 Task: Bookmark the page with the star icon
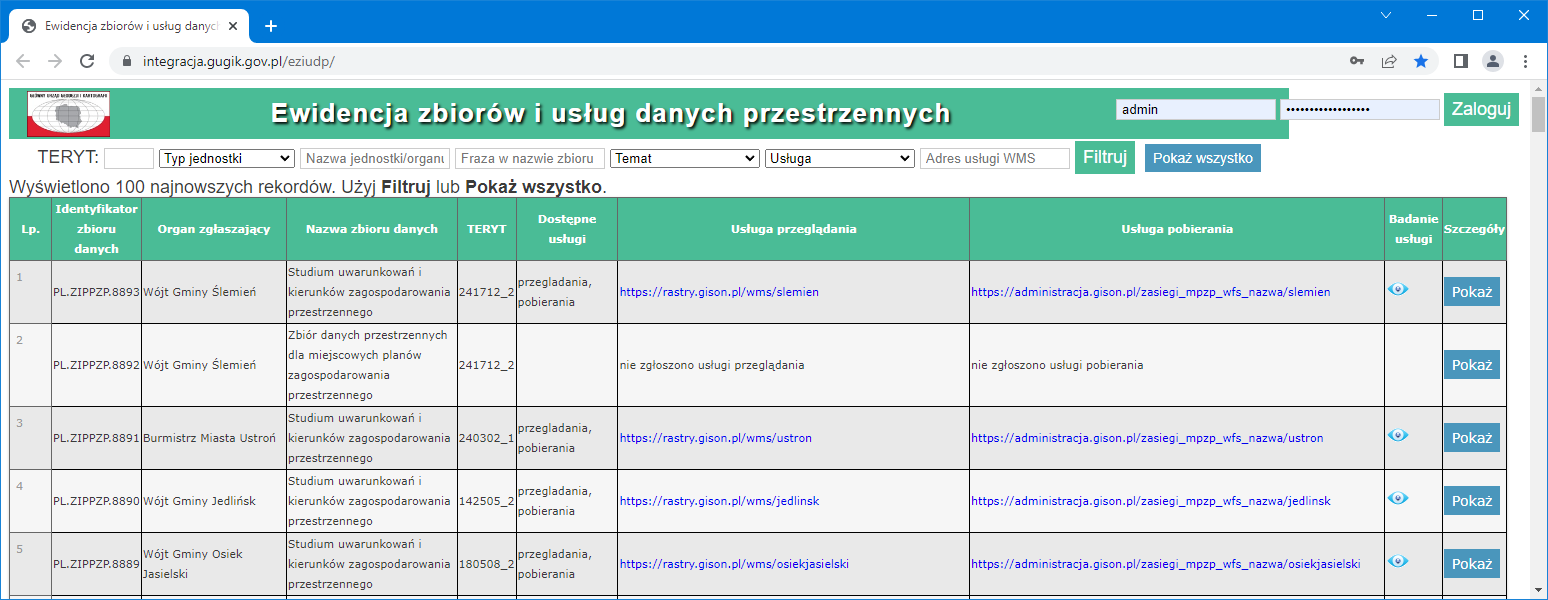pos(1421,60)
